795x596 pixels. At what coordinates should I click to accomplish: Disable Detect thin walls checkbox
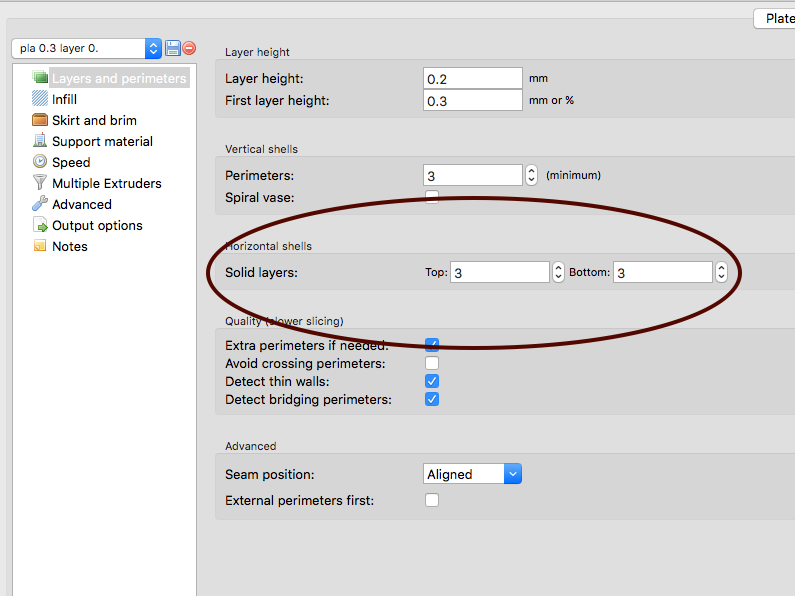[432, 381]
